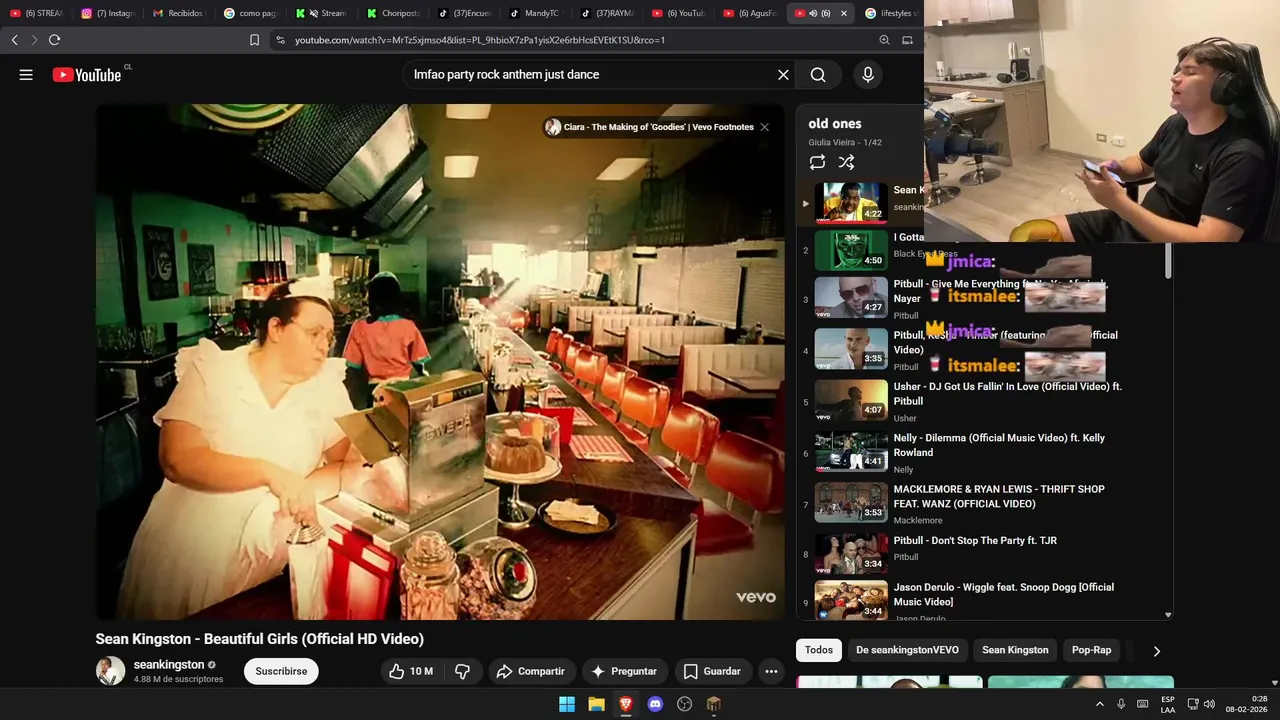Click the address bar URL
The width and height of the screenshot is (1280, 720).
[480, 40]
